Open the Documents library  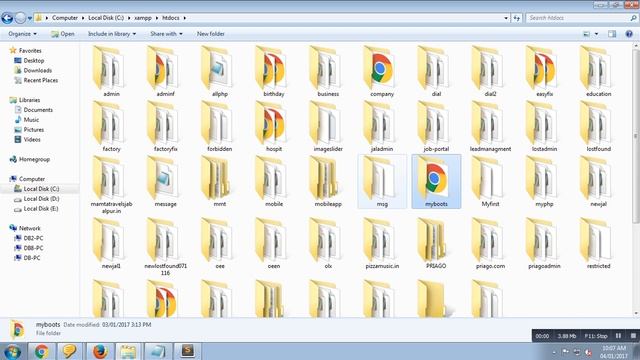[34, 110]
